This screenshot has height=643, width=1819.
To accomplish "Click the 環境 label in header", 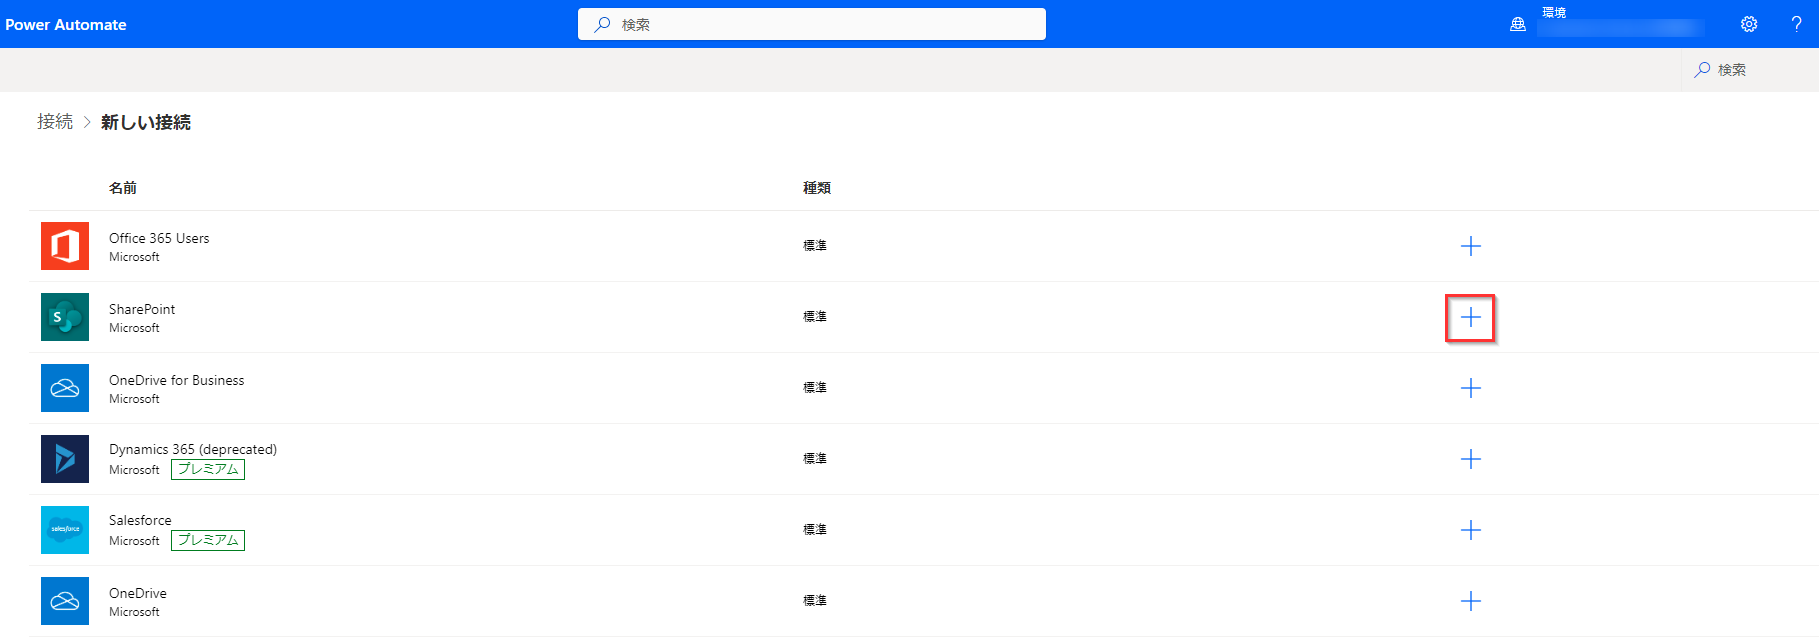I will [1554, 12].
